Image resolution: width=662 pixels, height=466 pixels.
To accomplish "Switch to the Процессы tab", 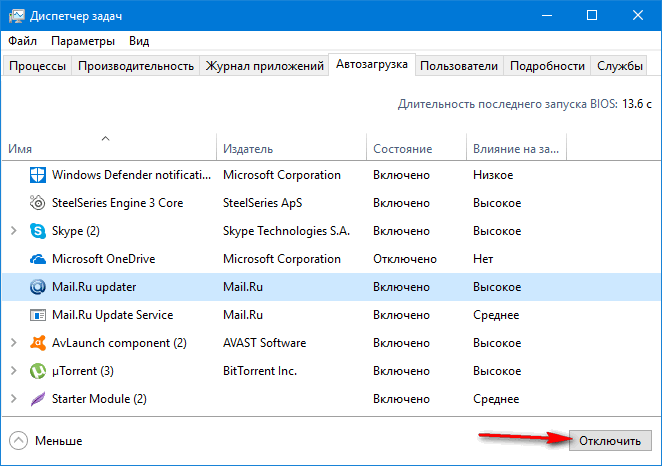I will coord(37,66).
